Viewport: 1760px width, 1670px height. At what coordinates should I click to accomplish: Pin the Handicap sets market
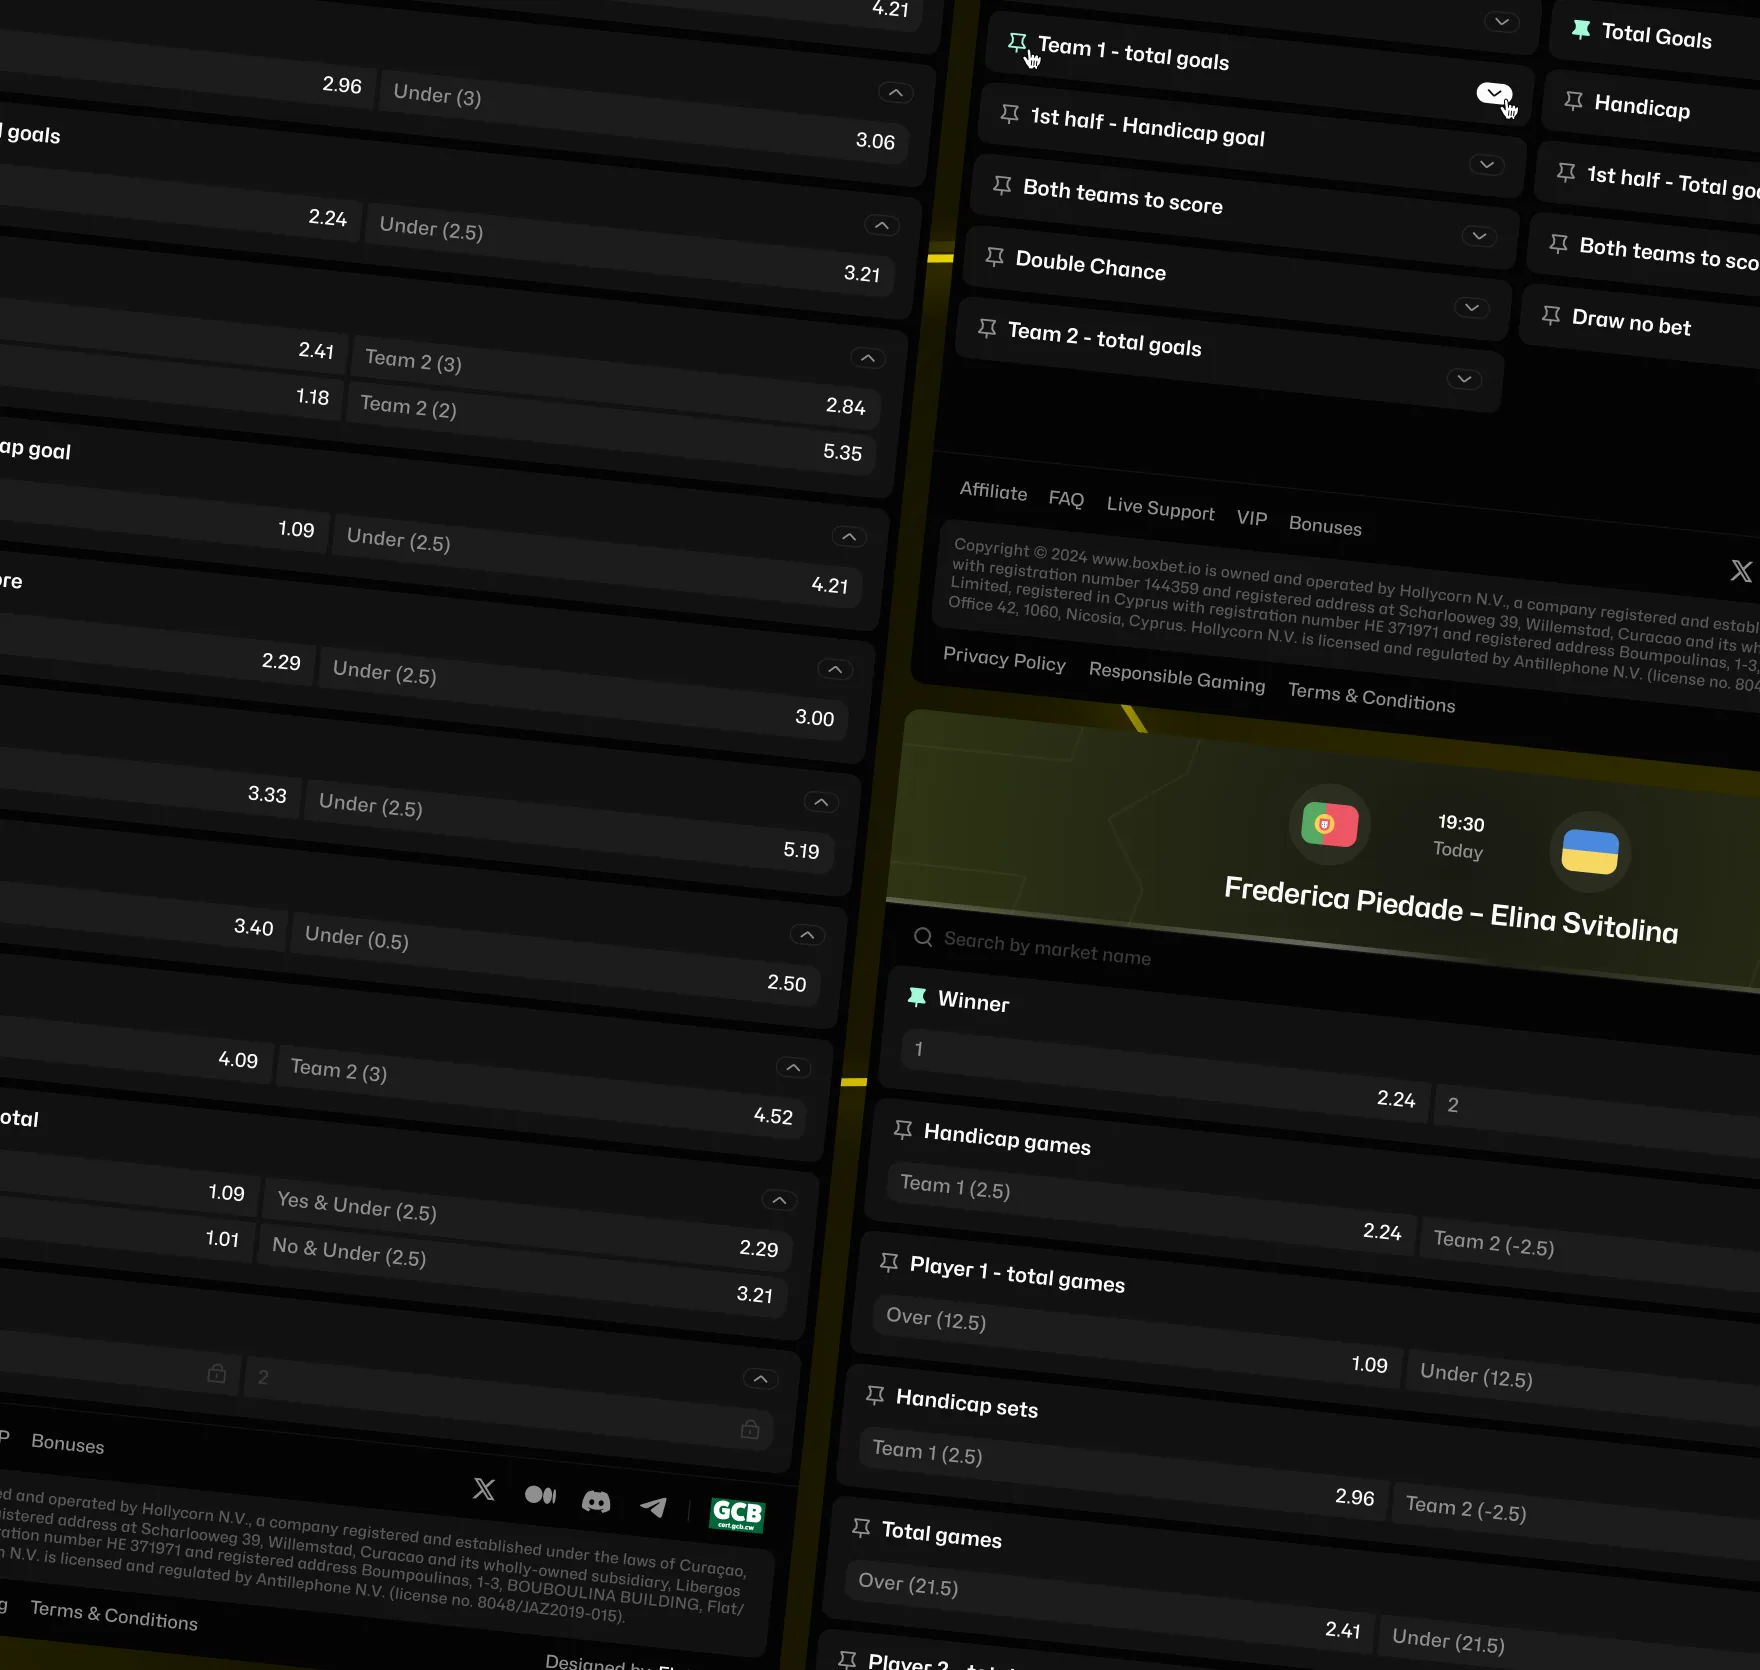(x=875, y=1394)
